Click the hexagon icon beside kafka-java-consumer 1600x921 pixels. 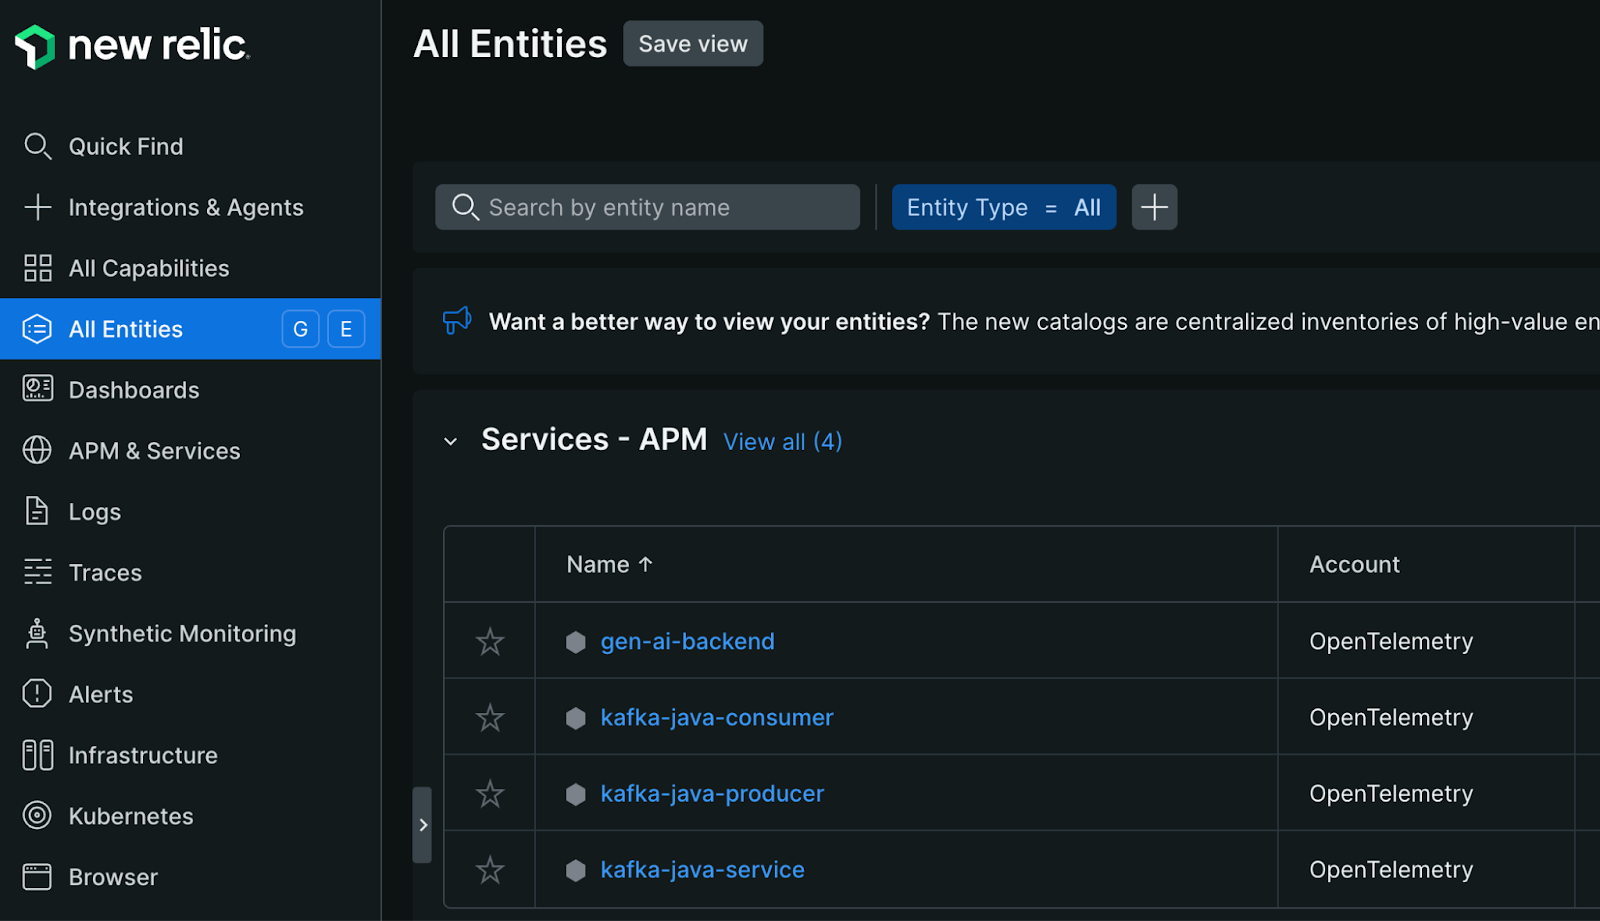coord(576,718)
